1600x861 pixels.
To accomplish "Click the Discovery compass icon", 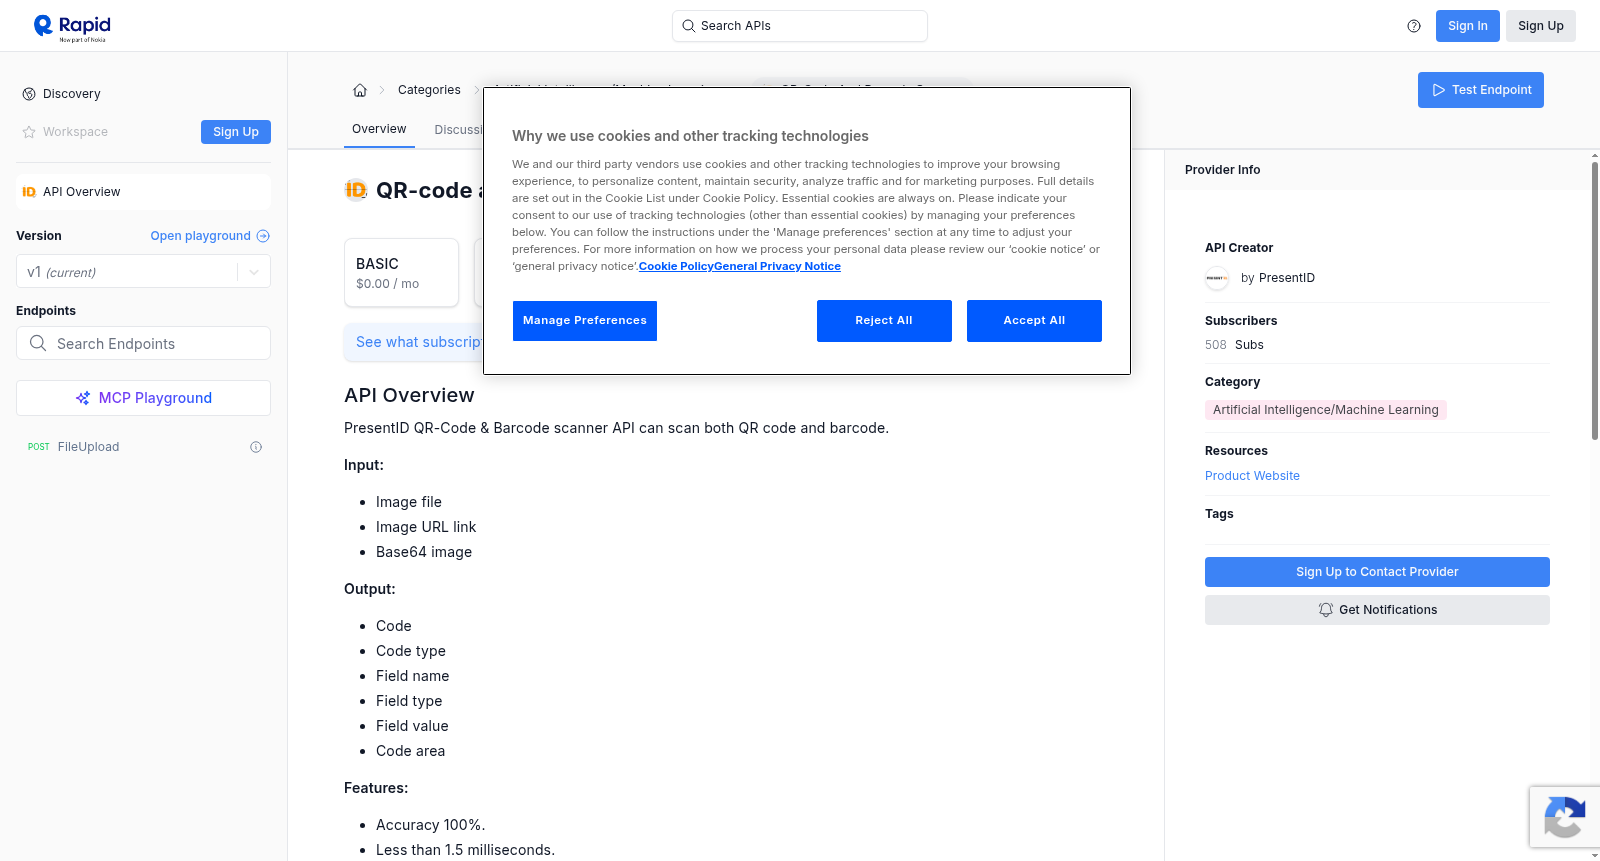I will (29, 94).
